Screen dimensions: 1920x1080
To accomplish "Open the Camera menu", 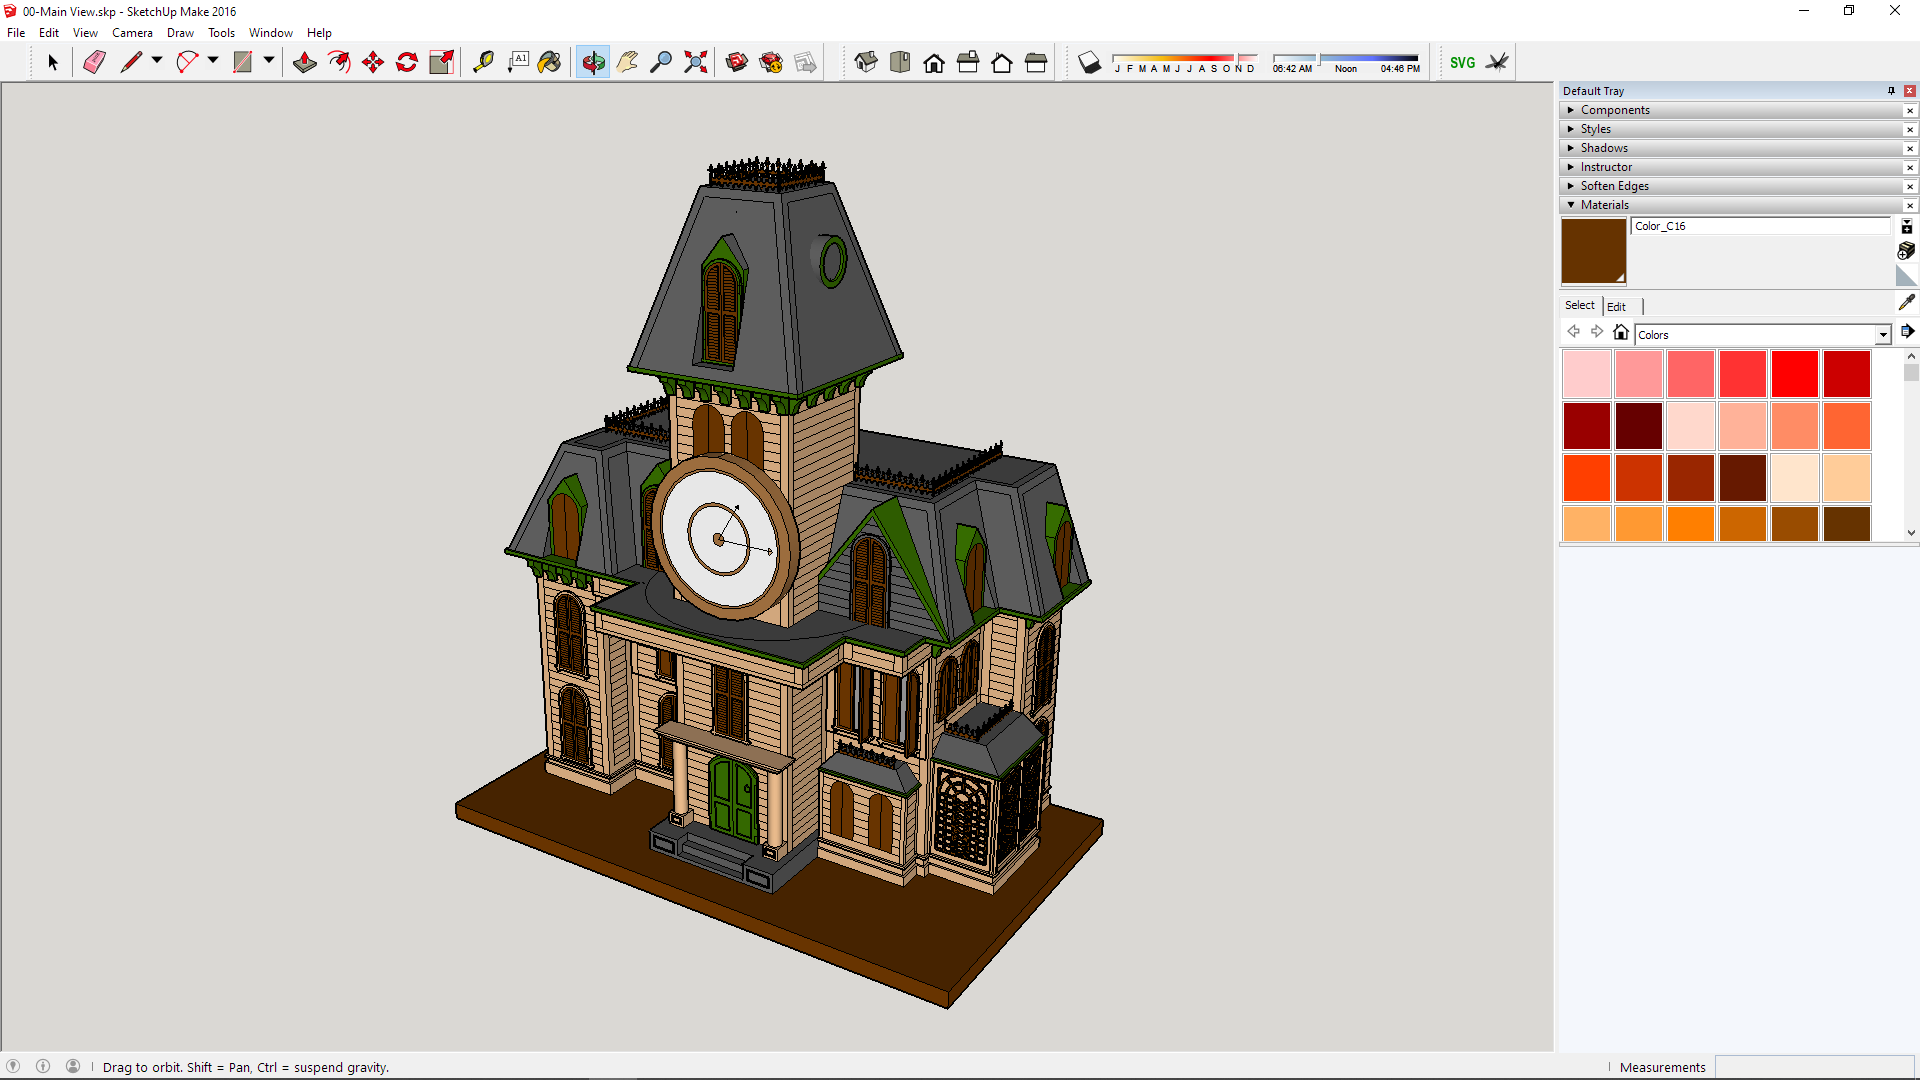I will click(x=132, y=33).
